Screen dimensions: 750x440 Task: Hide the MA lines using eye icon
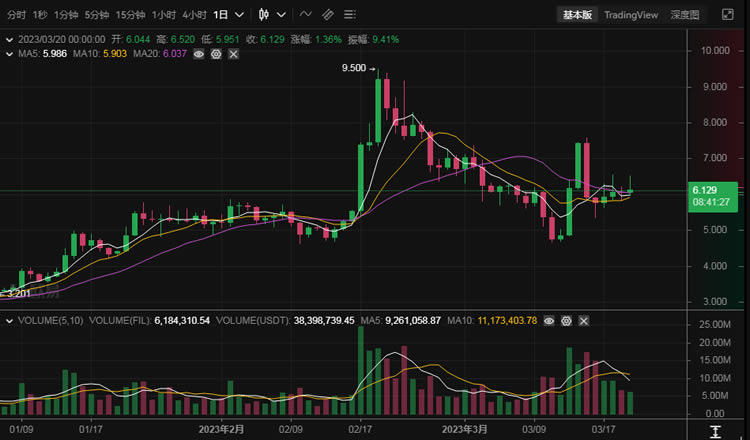point(199,54)
